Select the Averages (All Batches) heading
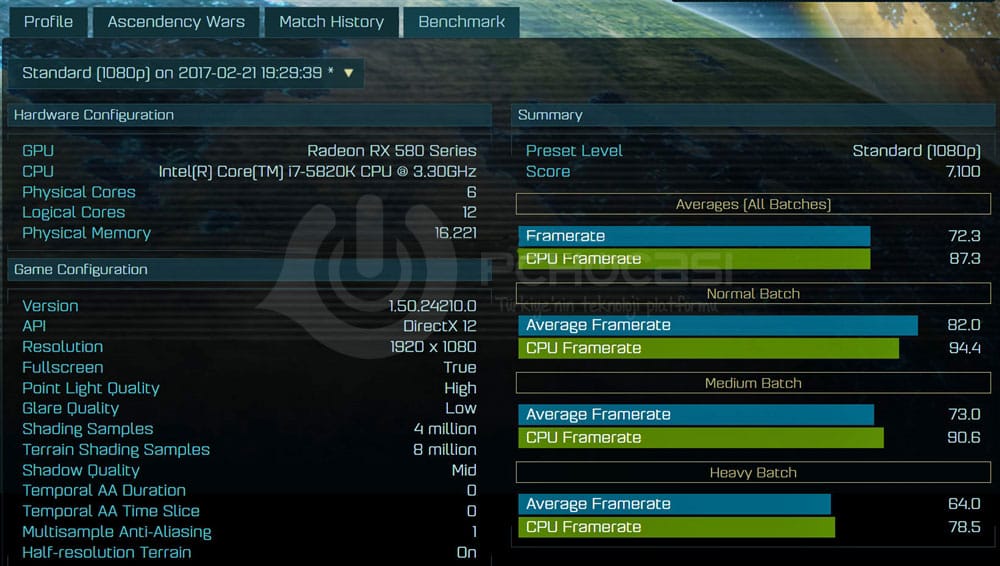The height and width of the screenshot is (566, 1000). (x=753, y=204)
